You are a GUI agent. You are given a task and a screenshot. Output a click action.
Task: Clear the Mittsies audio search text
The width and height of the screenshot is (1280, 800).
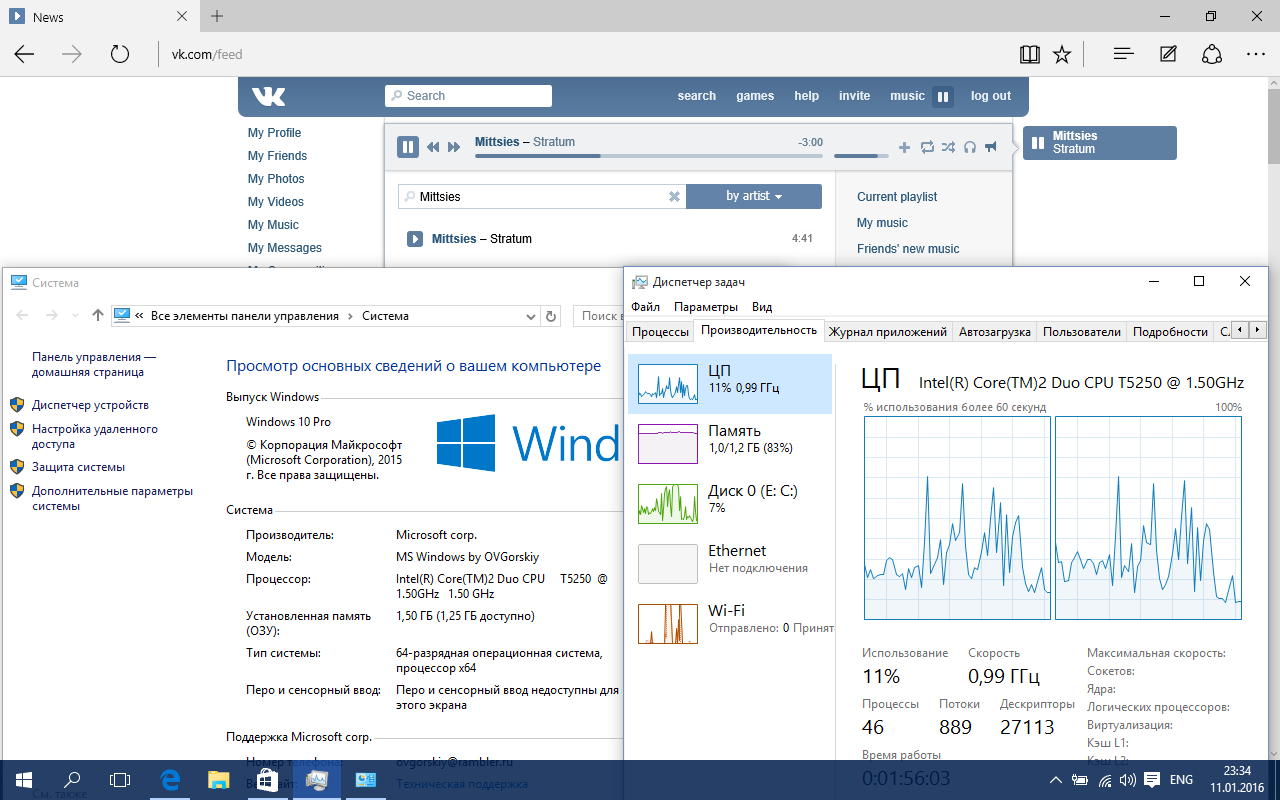674,197
